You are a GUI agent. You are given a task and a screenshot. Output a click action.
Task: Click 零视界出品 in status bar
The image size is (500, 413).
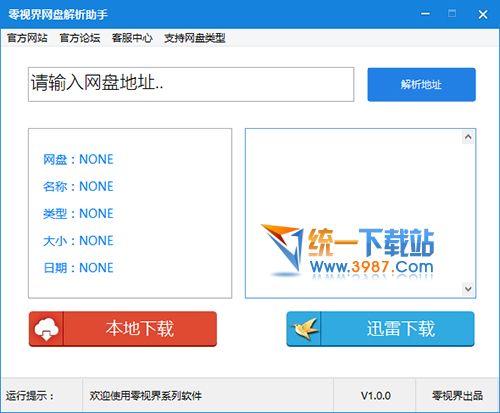[457, 396]
